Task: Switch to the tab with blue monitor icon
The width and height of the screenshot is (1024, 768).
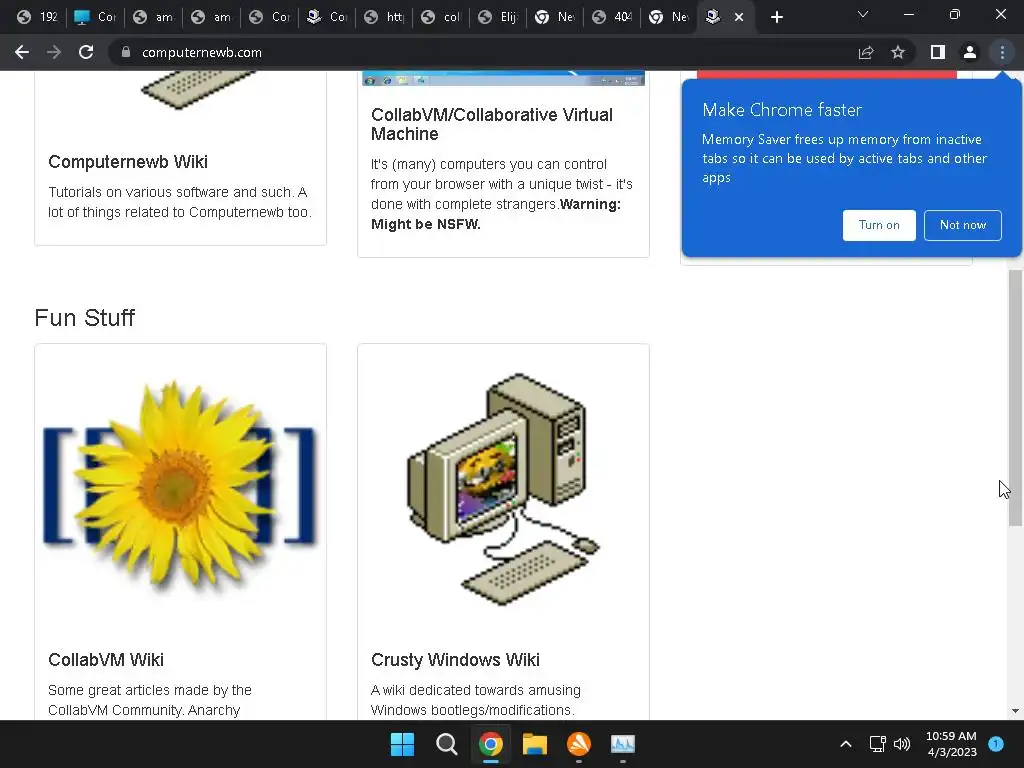Action: (x=94, y=17)
